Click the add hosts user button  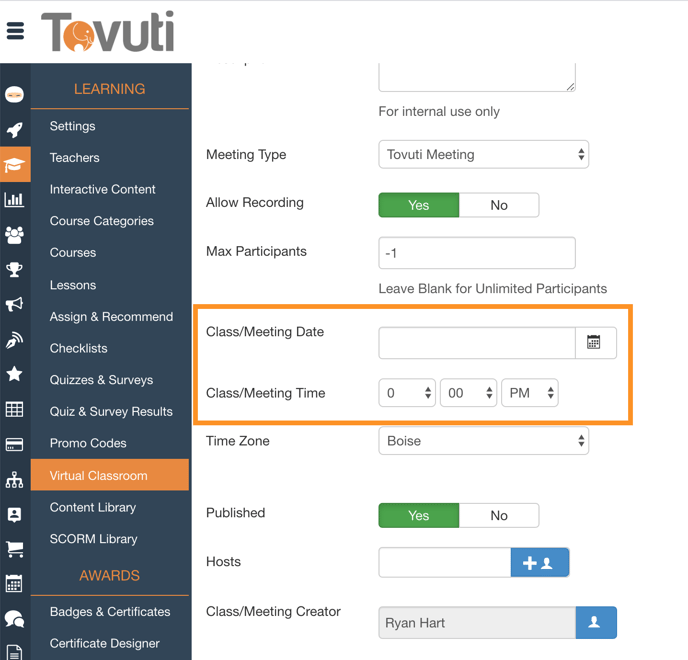pyautogui.click(x=539, y=563)
